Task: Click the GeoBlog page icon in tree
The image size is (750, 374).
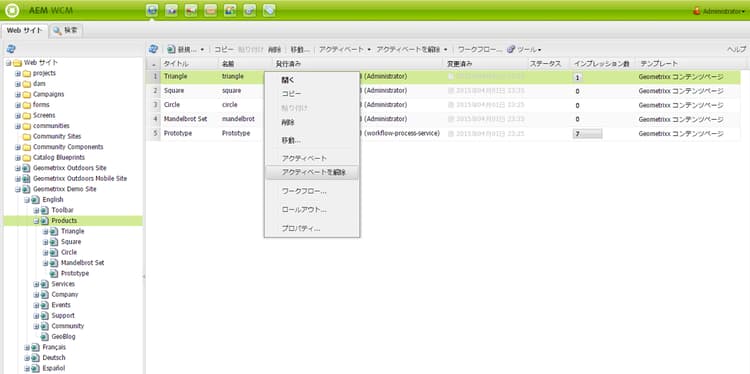Action: point(45,337)
